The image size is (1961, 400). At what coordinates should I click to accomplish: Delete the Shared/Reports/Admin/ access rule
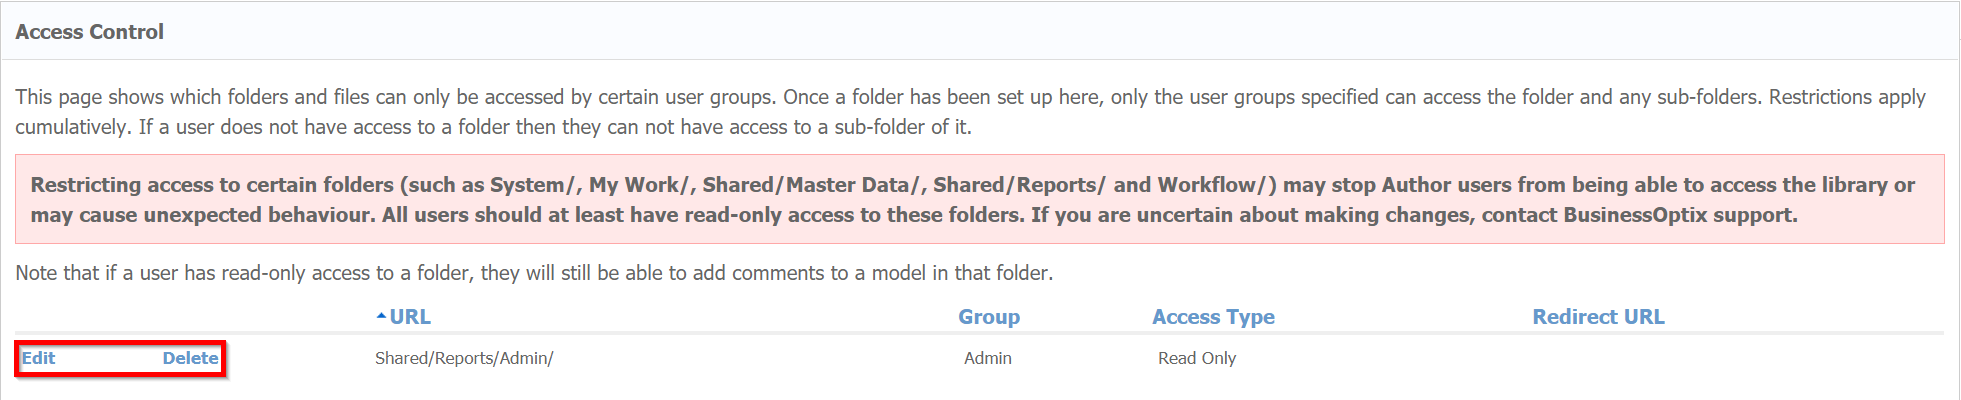pos(190,358)
